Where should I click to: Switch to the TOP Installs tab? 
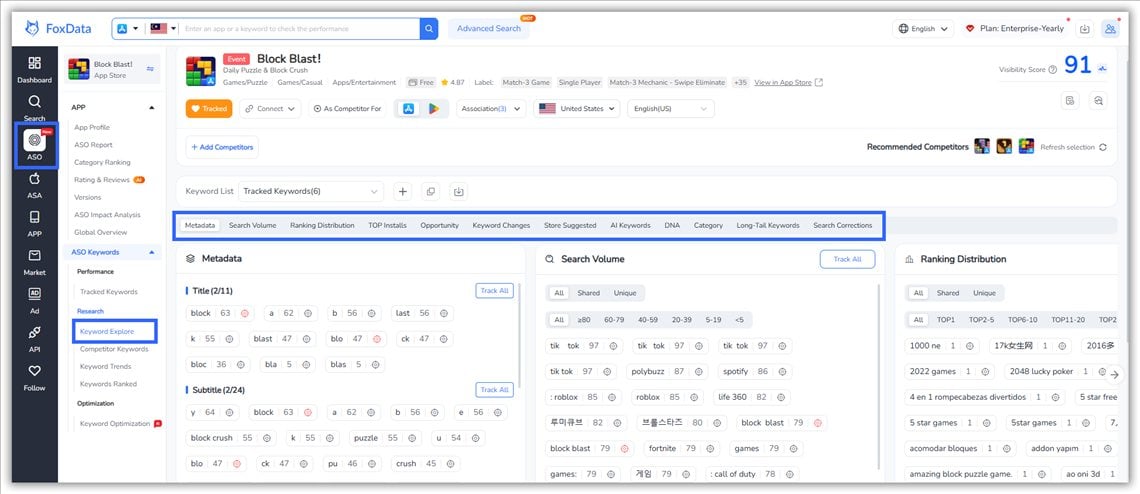pos(388,226)
